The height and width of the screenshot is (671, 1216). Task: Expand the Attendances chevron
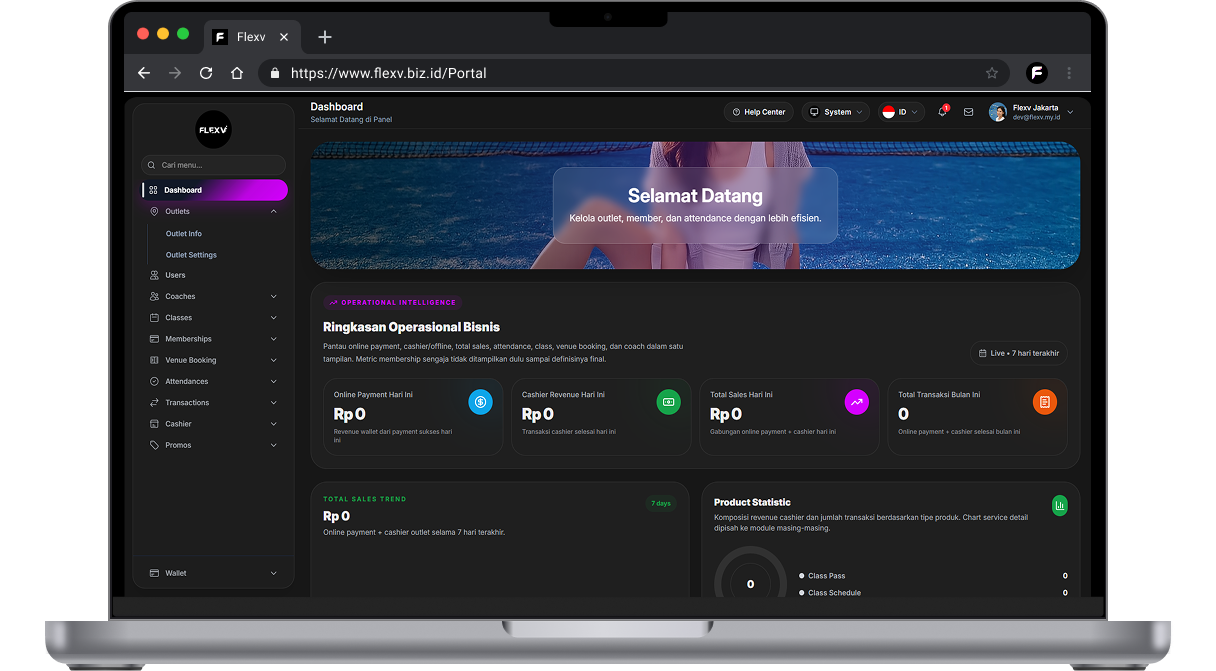274,381
